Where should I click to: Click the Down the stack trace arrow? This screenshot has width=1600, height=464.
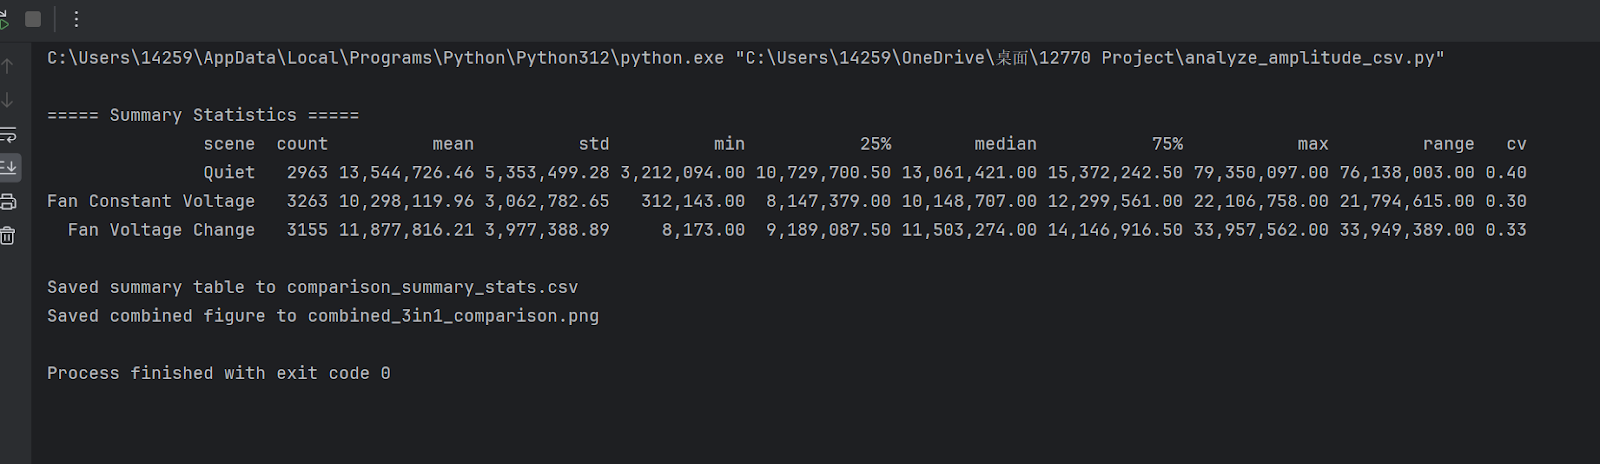click(x=8, y=100)
